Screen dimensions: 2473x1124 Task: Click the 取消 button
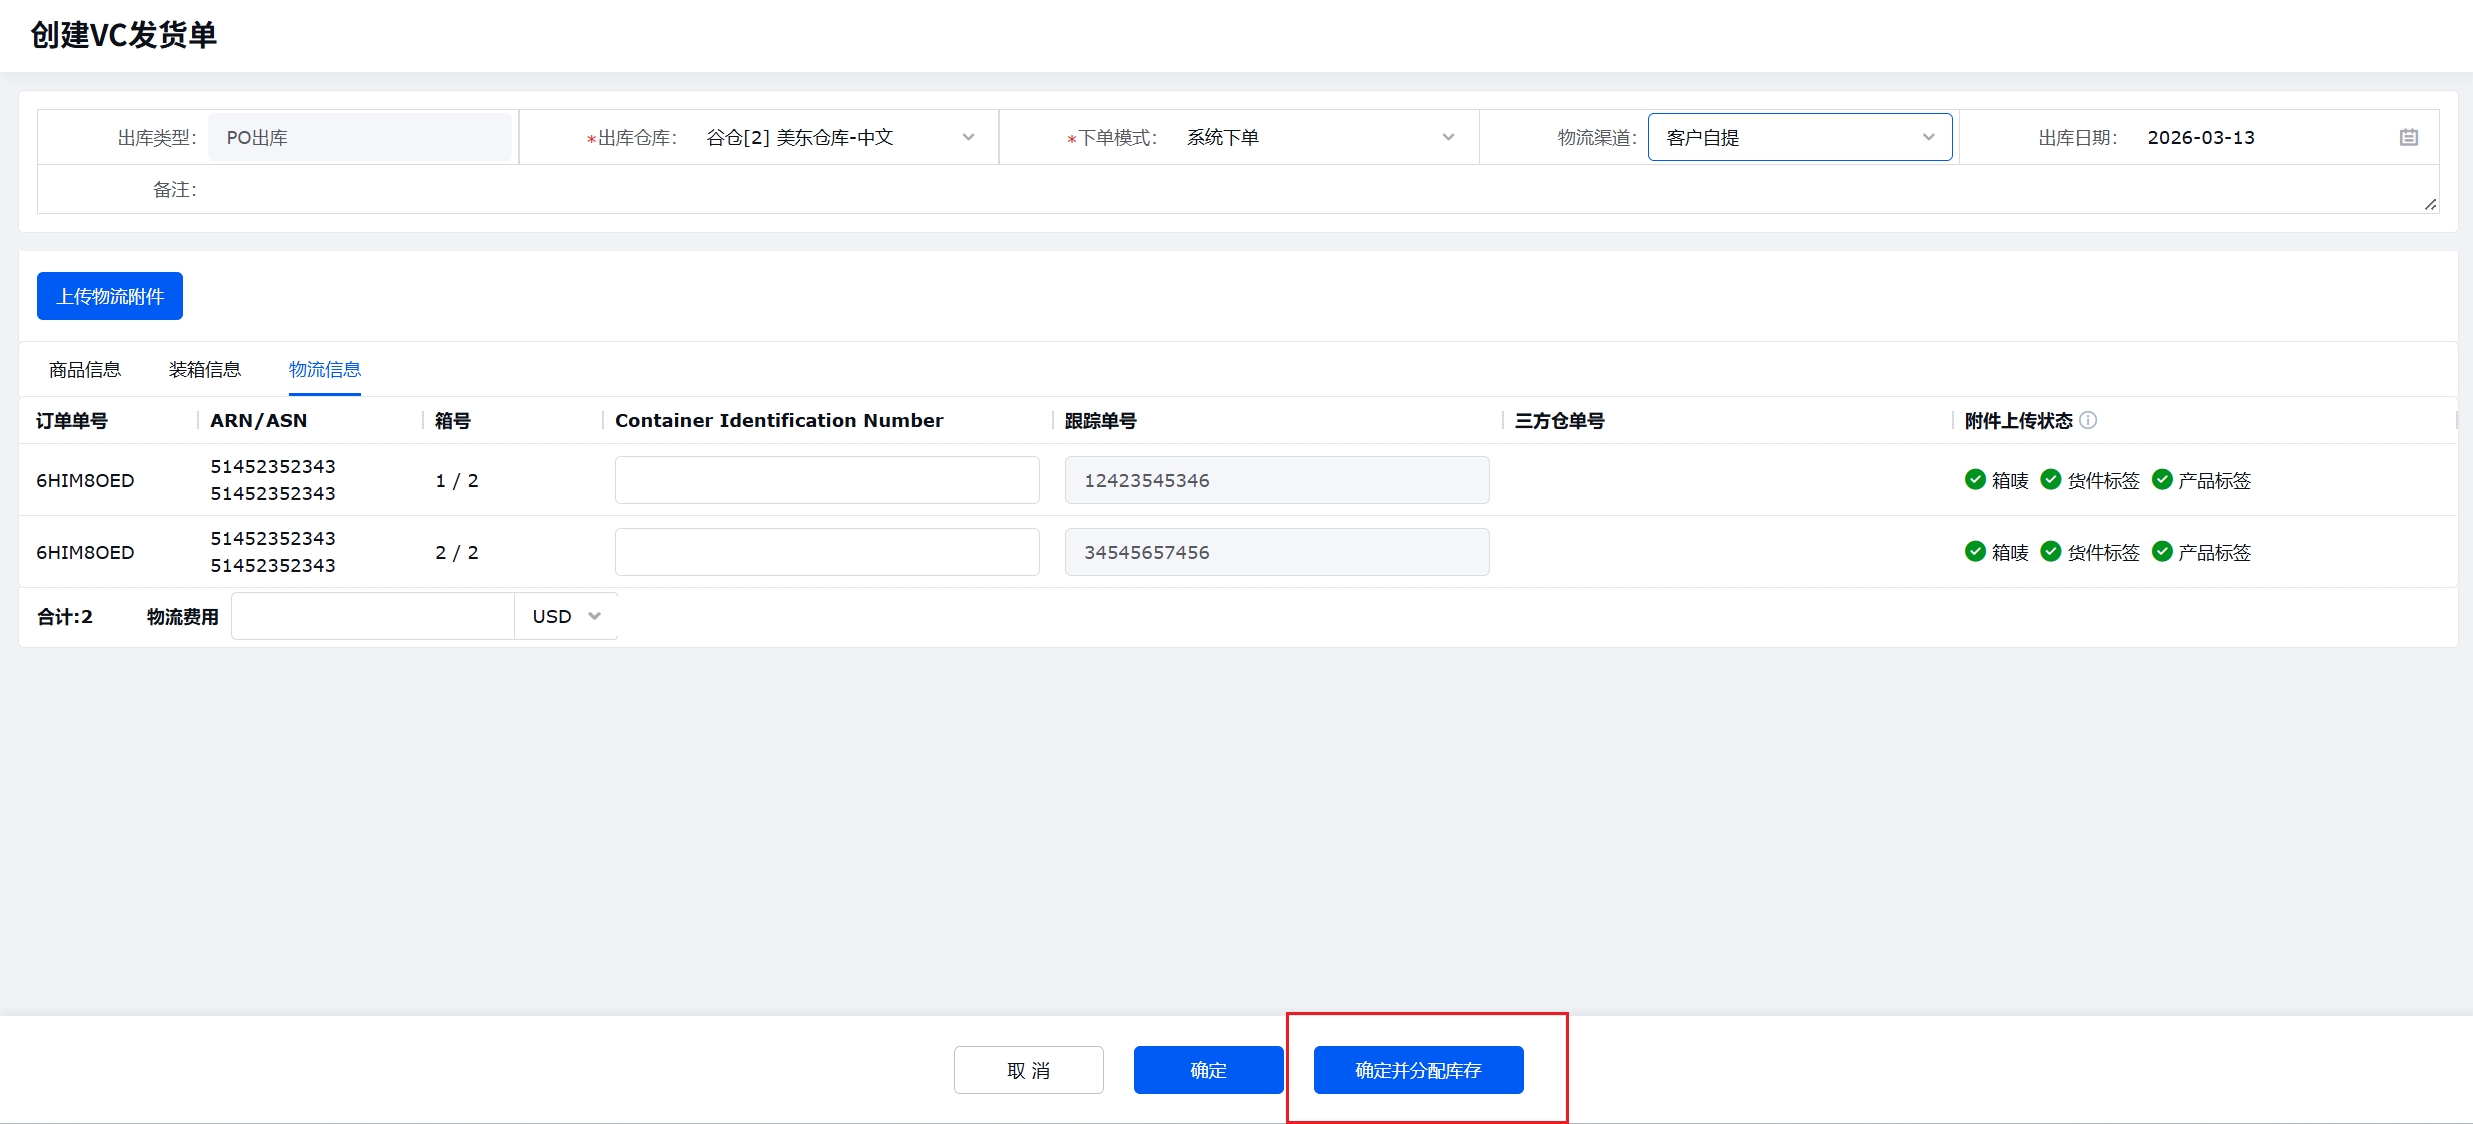pos(1028,1070)
